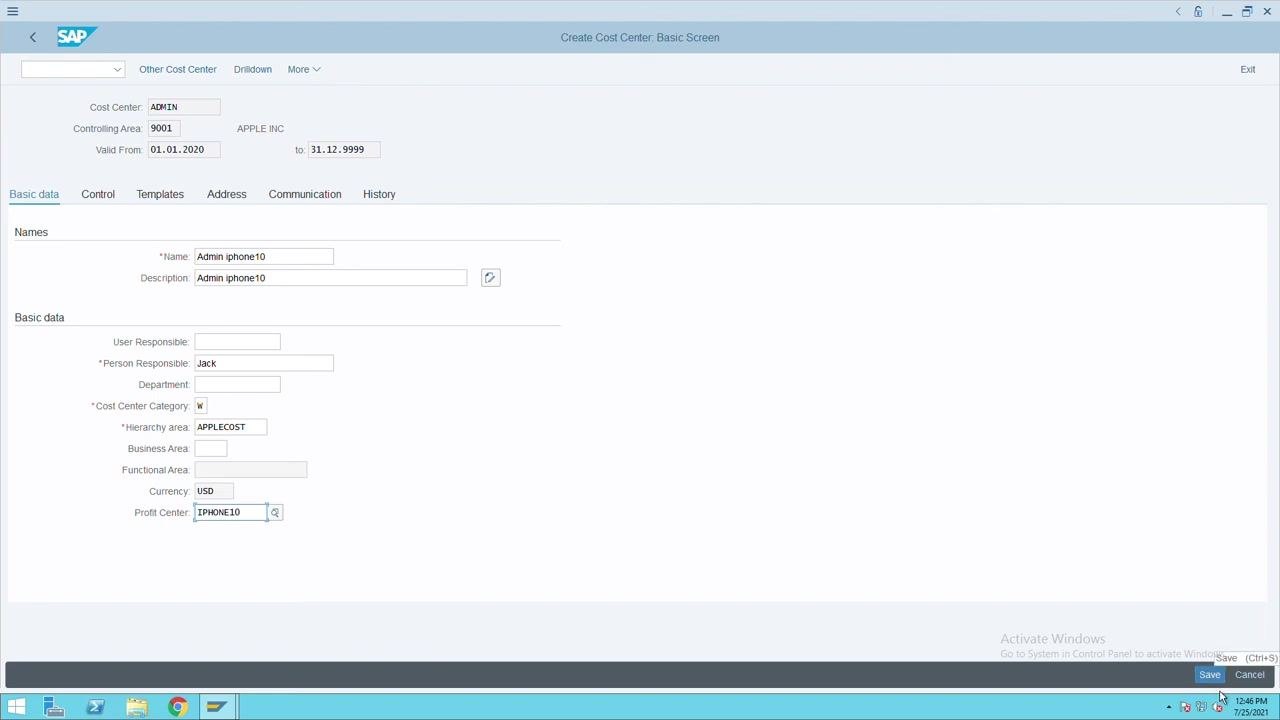Focus the Business Area field

[x=210, y=449]
